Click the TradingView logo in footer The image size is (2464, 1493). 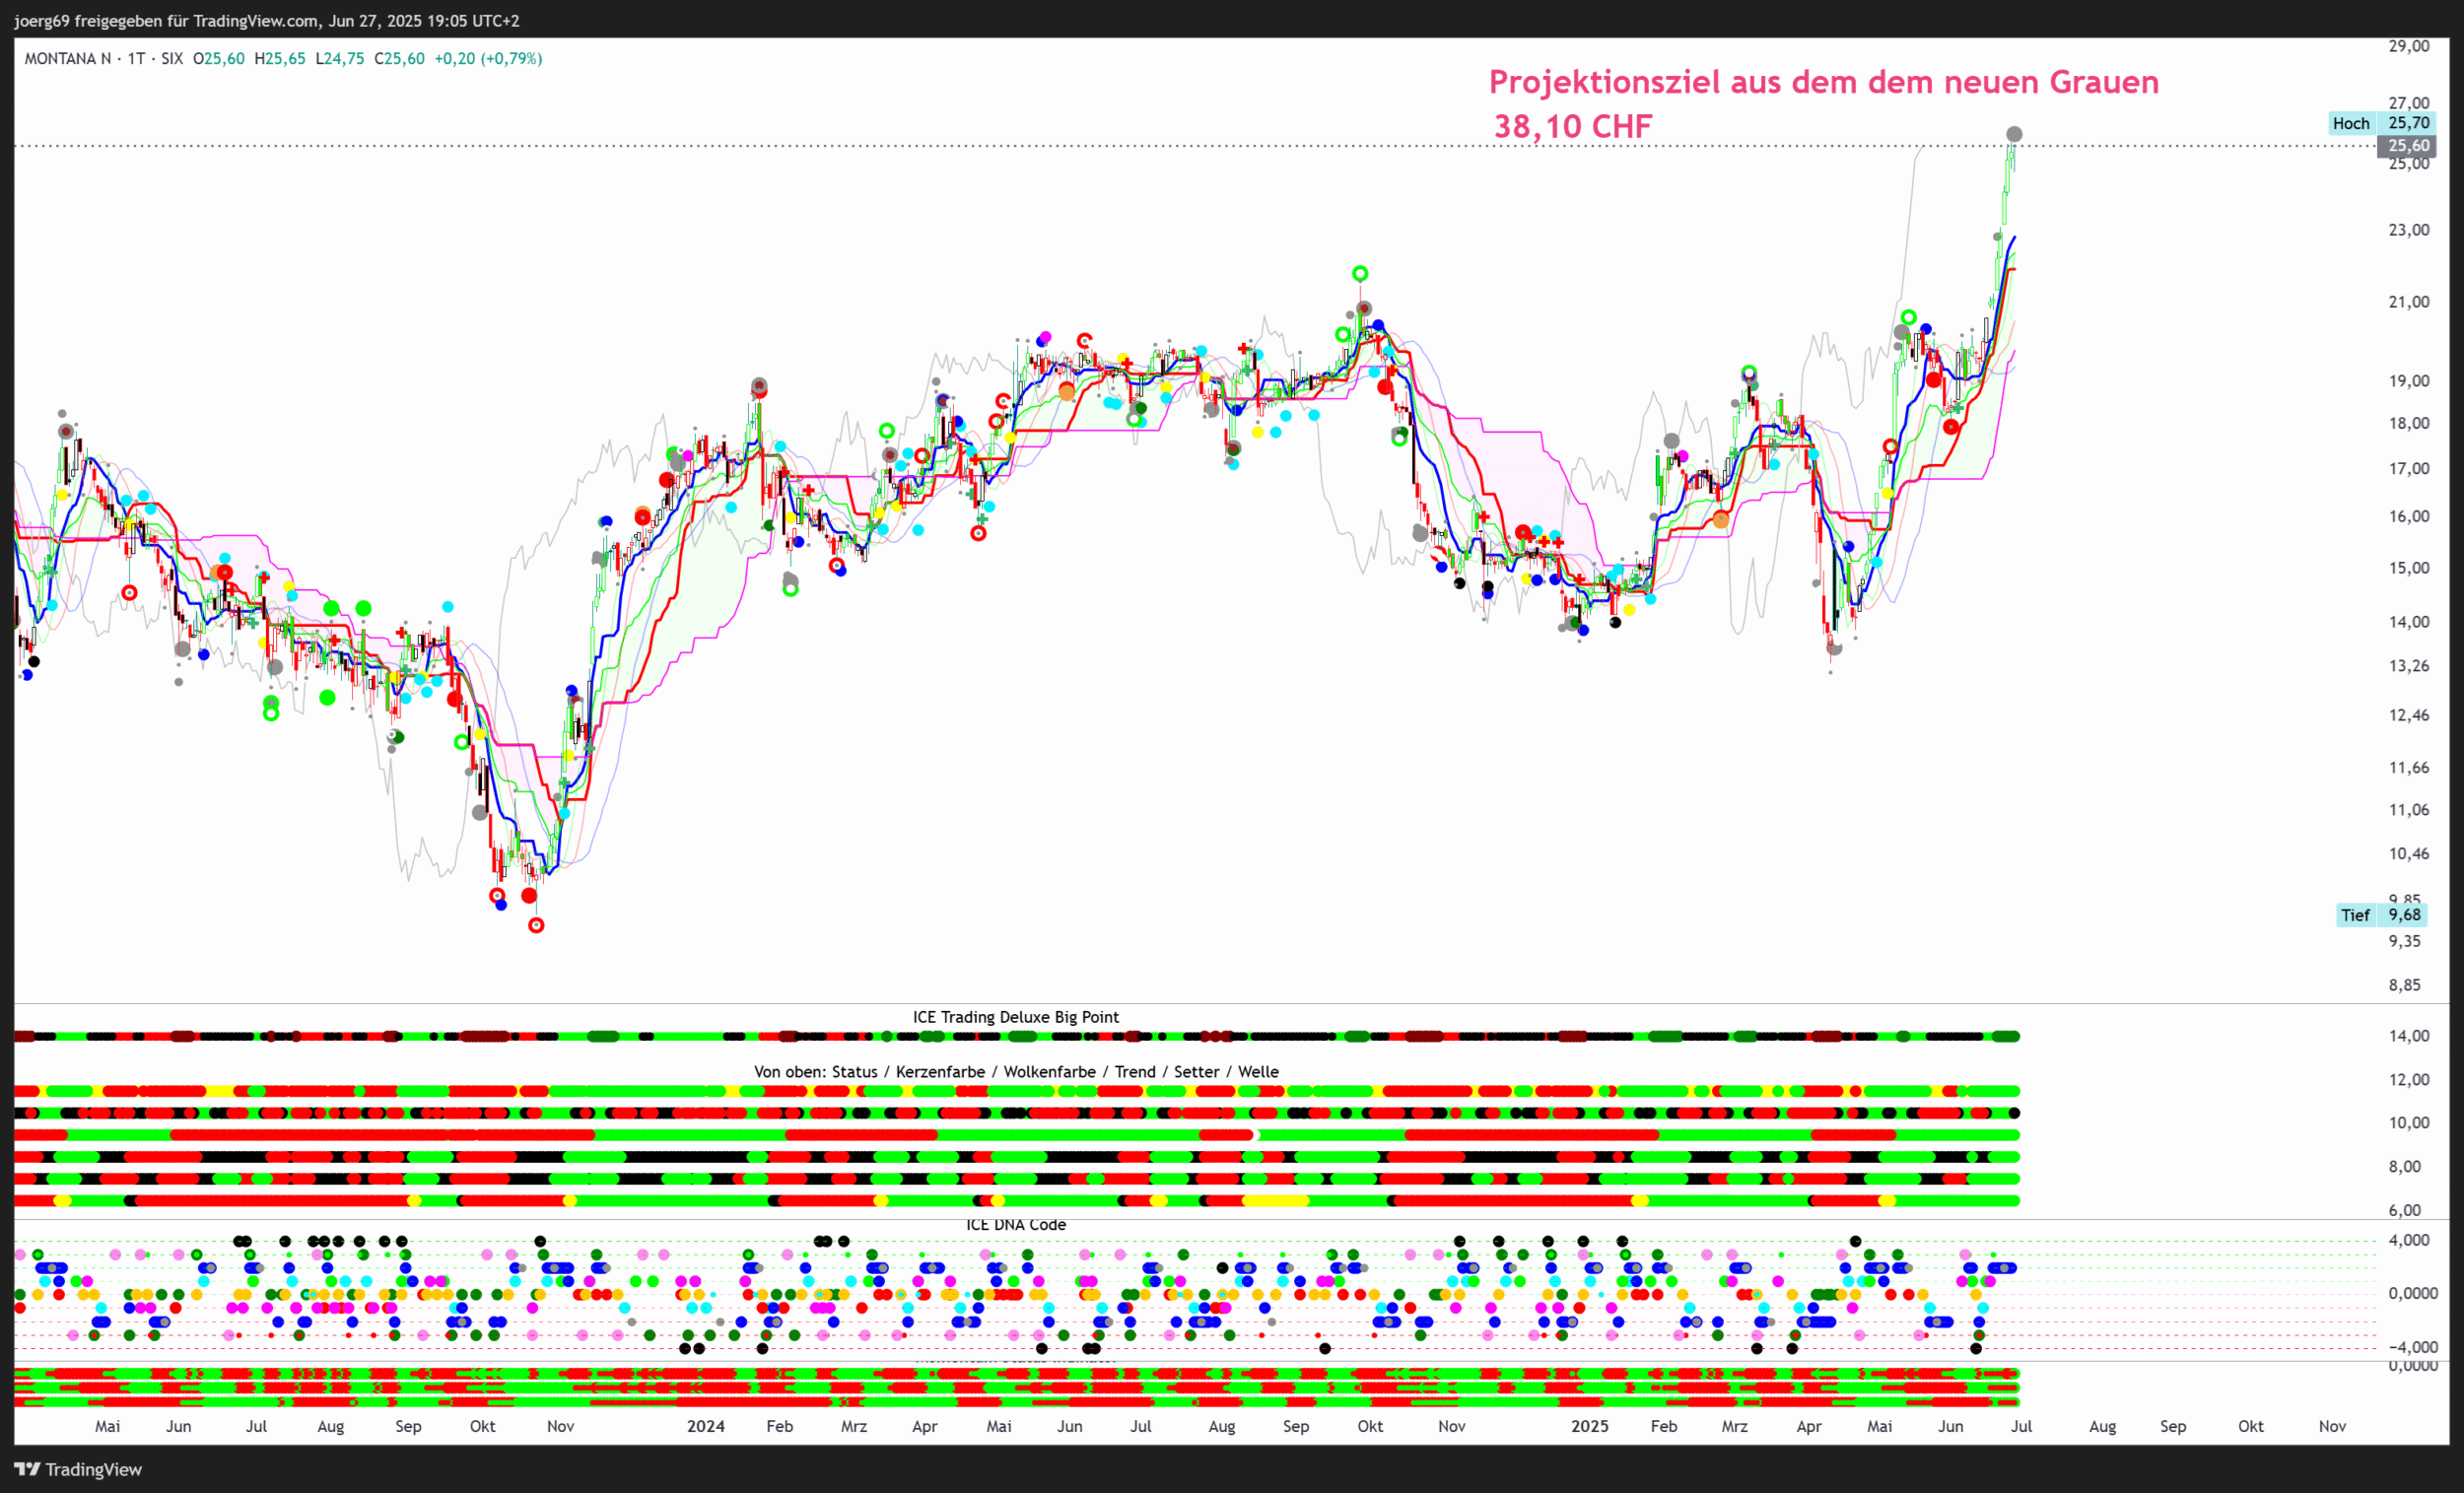(x=78, y=1469)
